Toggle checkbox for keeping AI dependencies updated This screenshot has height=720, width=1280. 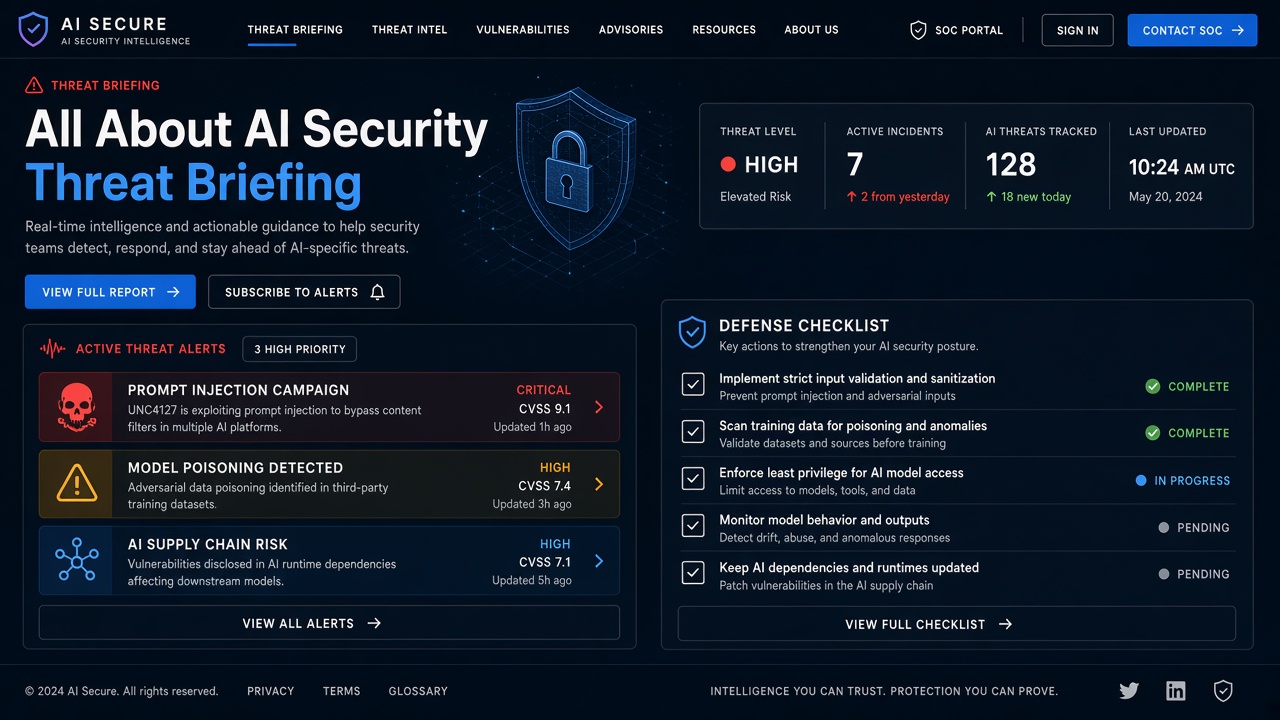693,573
